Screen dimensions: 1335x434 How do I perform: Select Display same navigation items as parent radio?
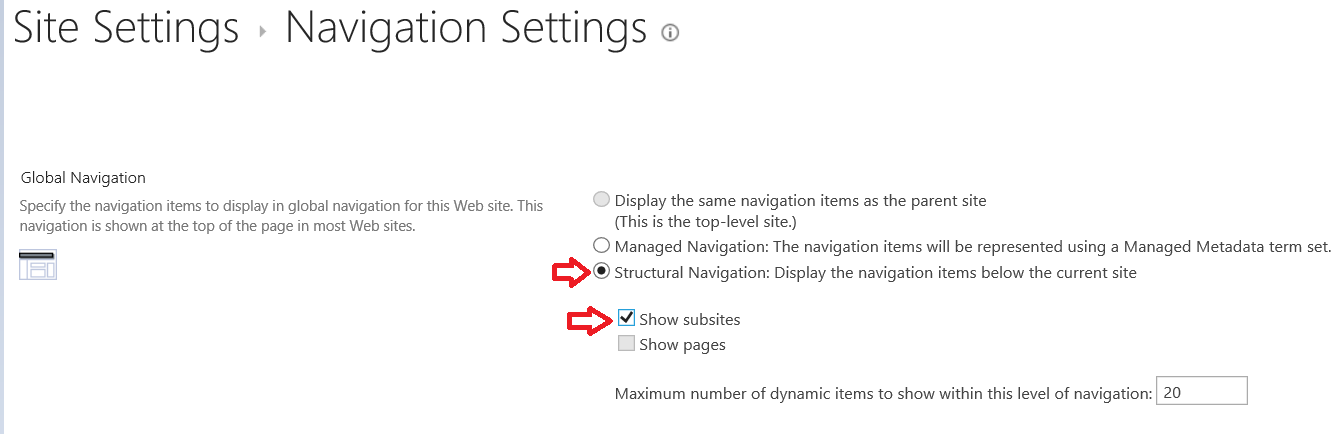tap(602, 200)
